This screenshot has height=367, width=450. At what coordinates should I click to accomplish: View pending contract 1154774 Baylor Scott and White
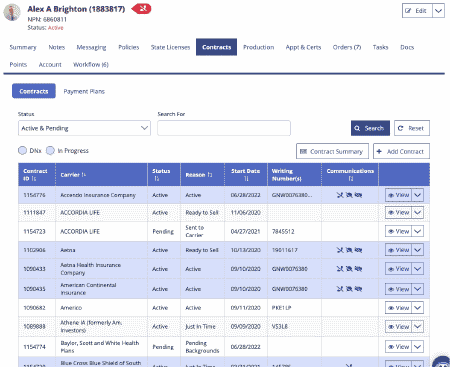click(398, 347)
